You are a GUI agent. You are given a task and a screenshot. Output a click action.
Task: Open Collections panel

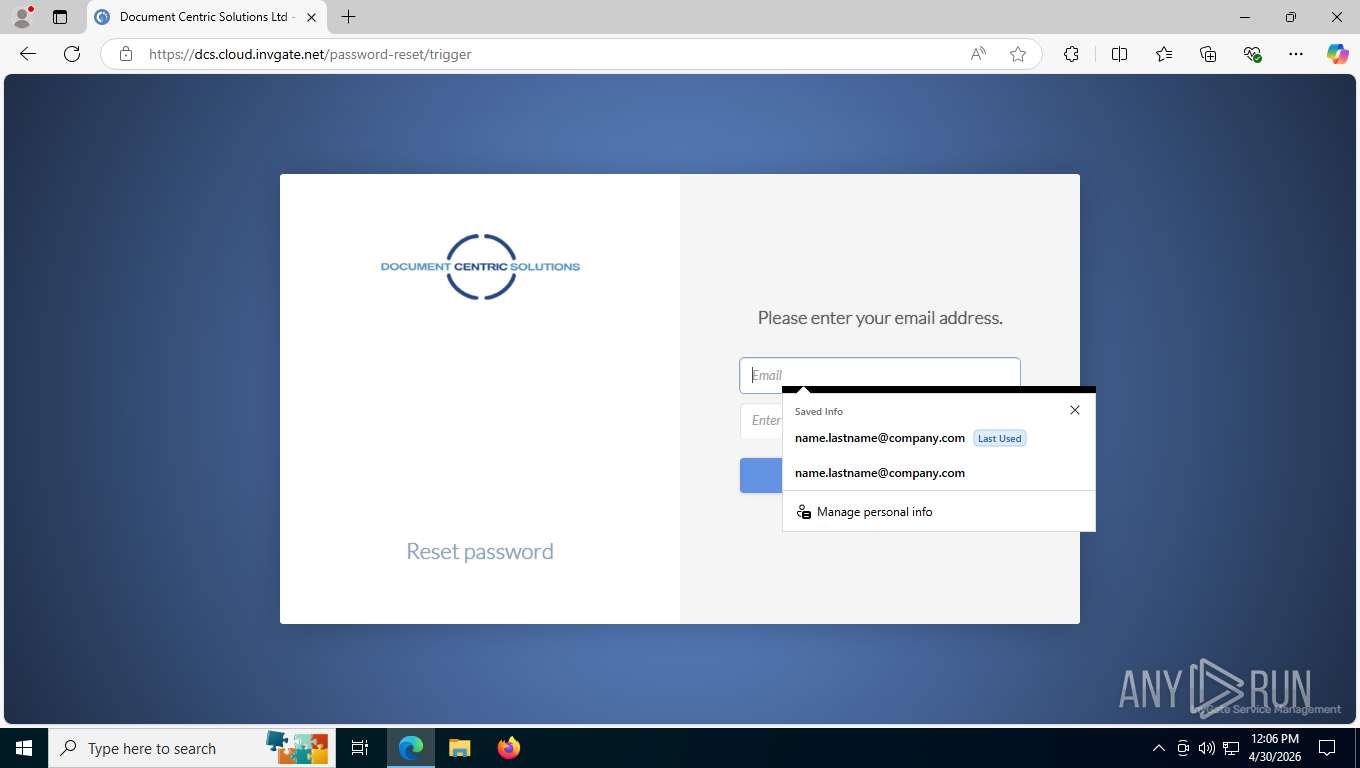point(1208,54)
